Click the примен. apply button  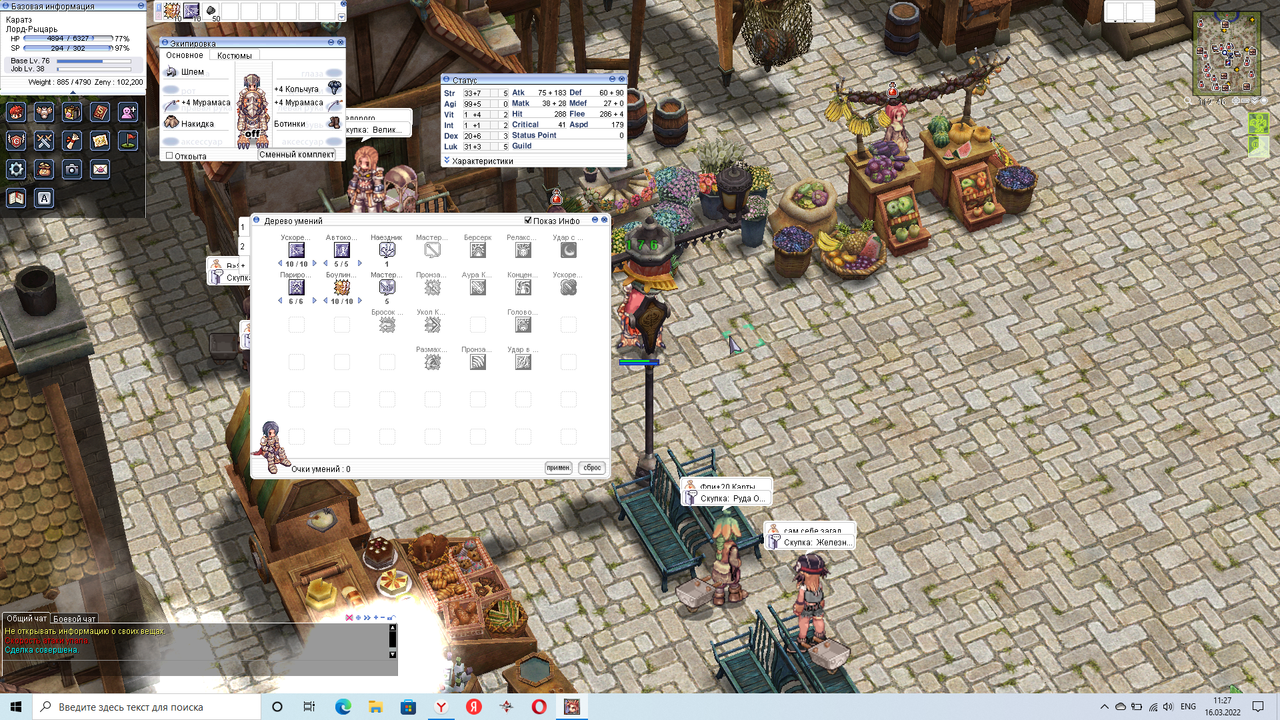click(558, 468)
